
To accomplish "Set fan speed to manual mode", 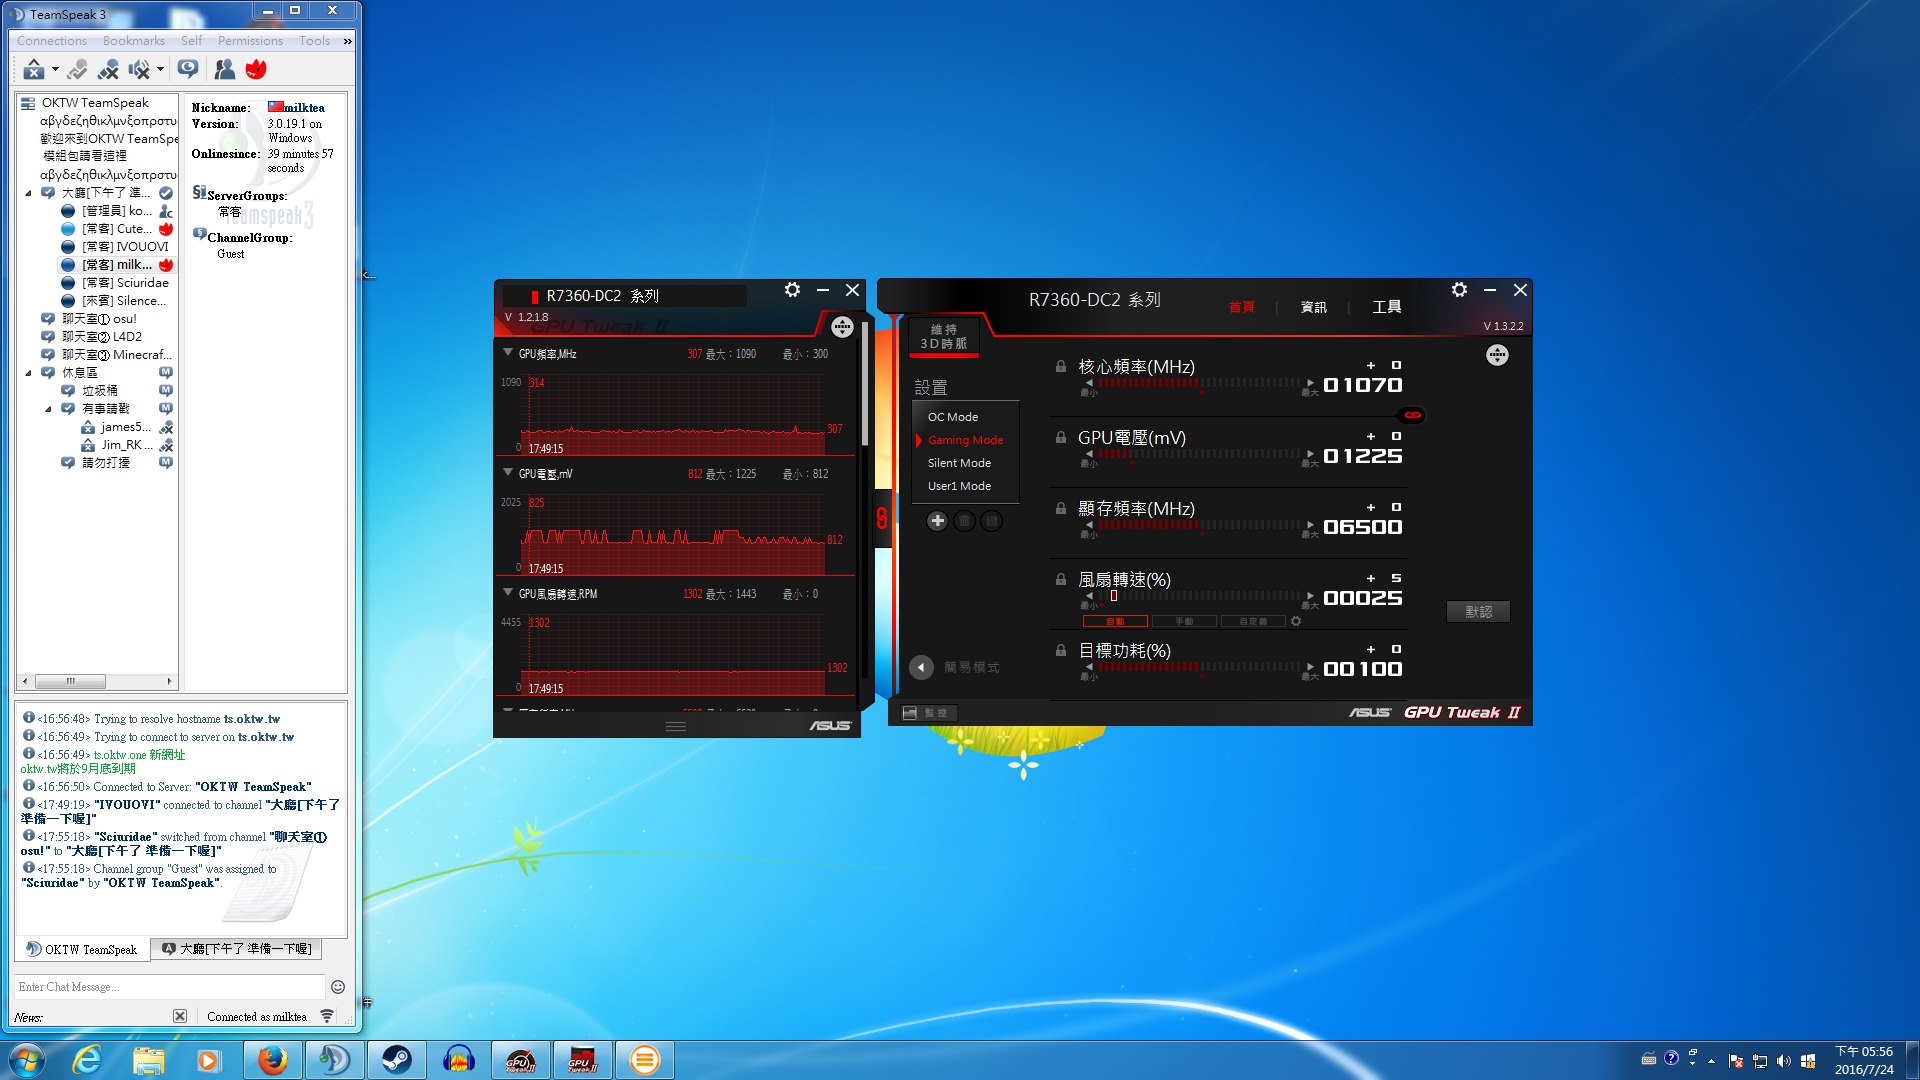I will coord(1183,622).
